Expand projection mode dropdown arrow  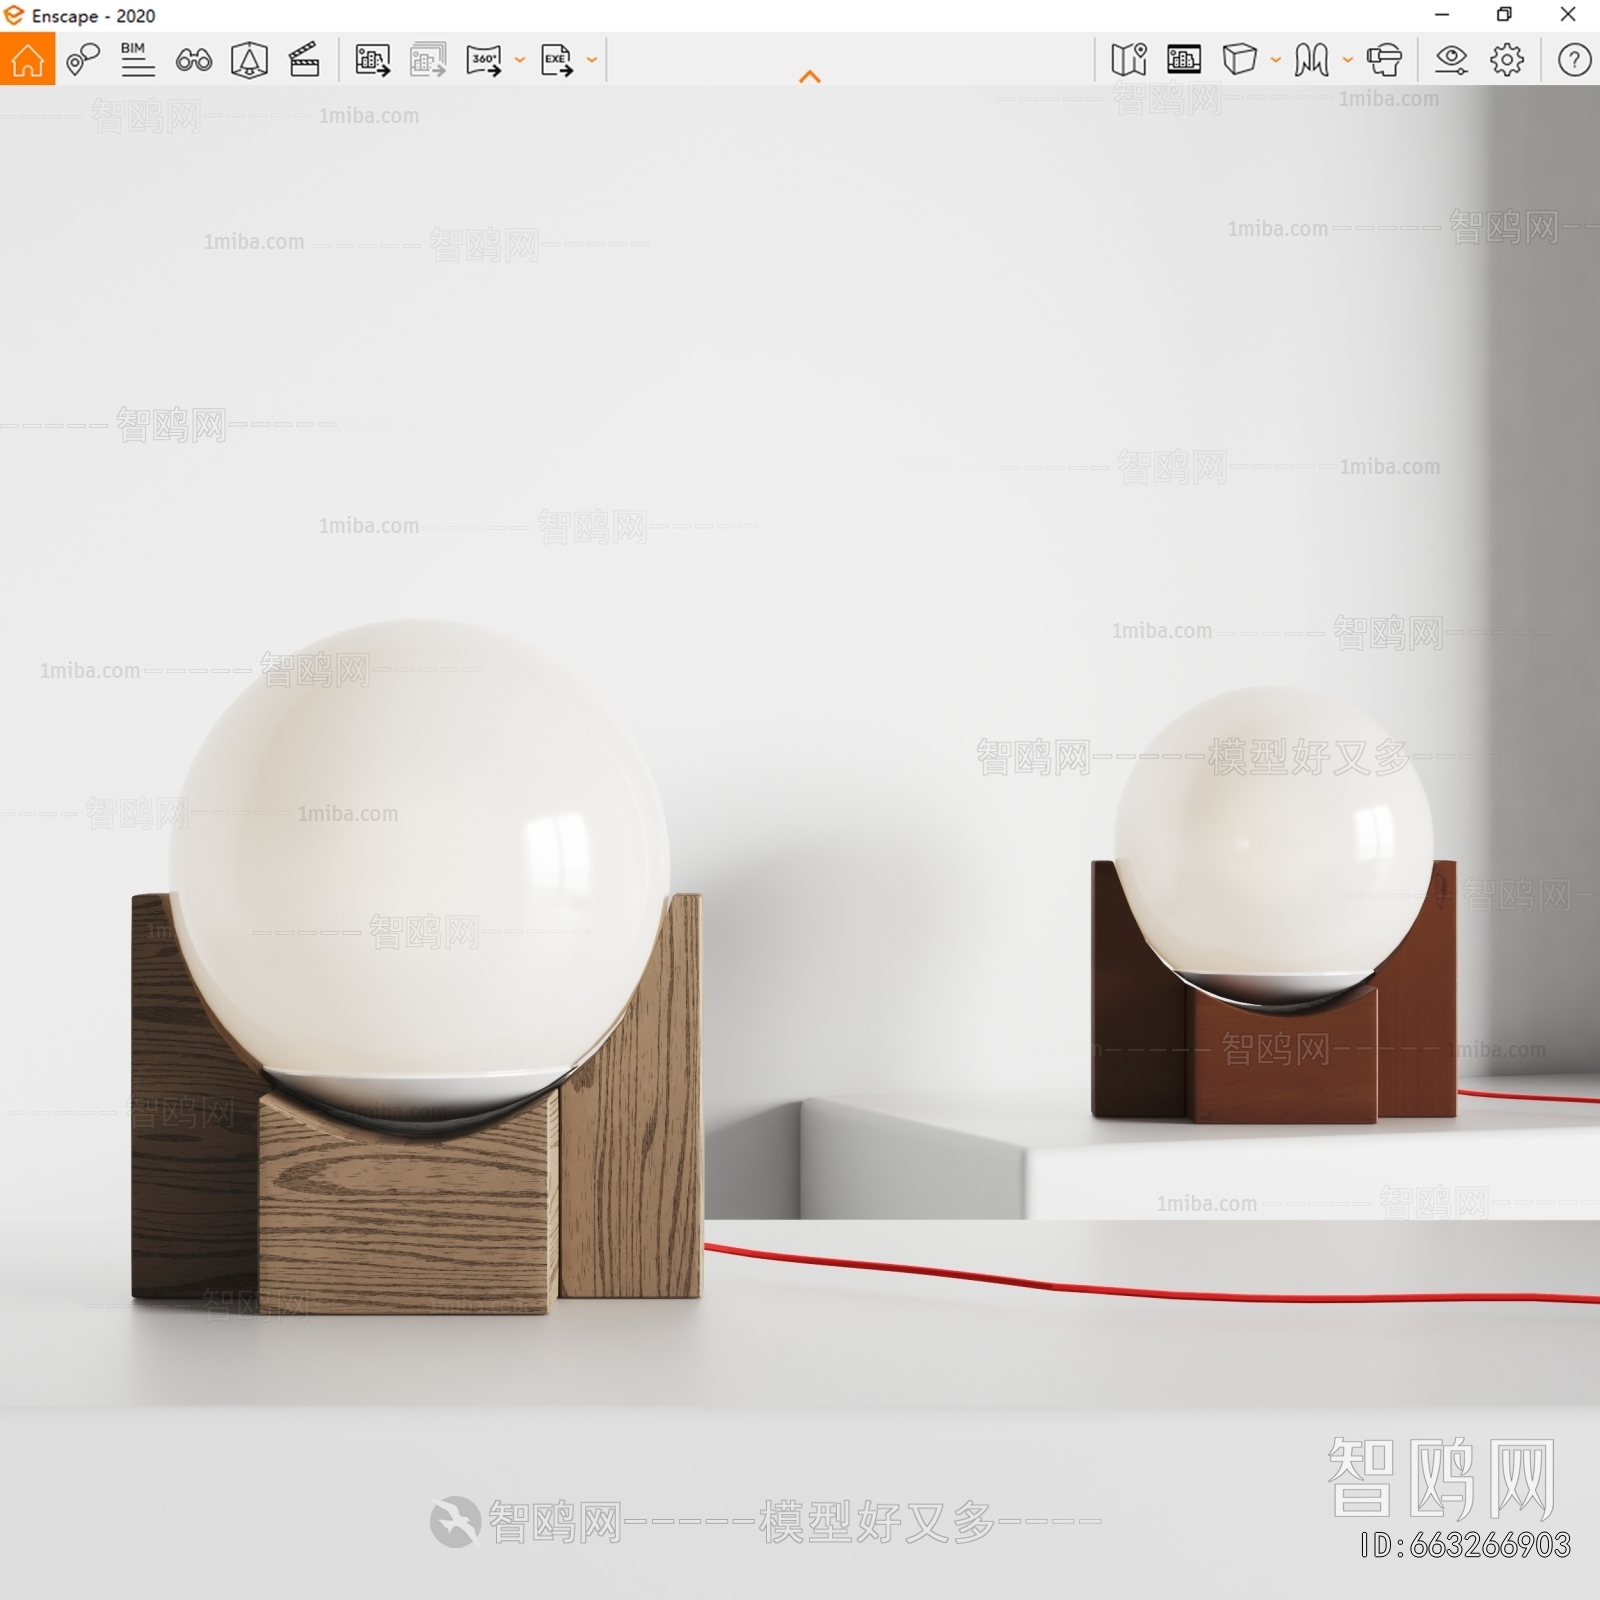[x=1276, y=60]
